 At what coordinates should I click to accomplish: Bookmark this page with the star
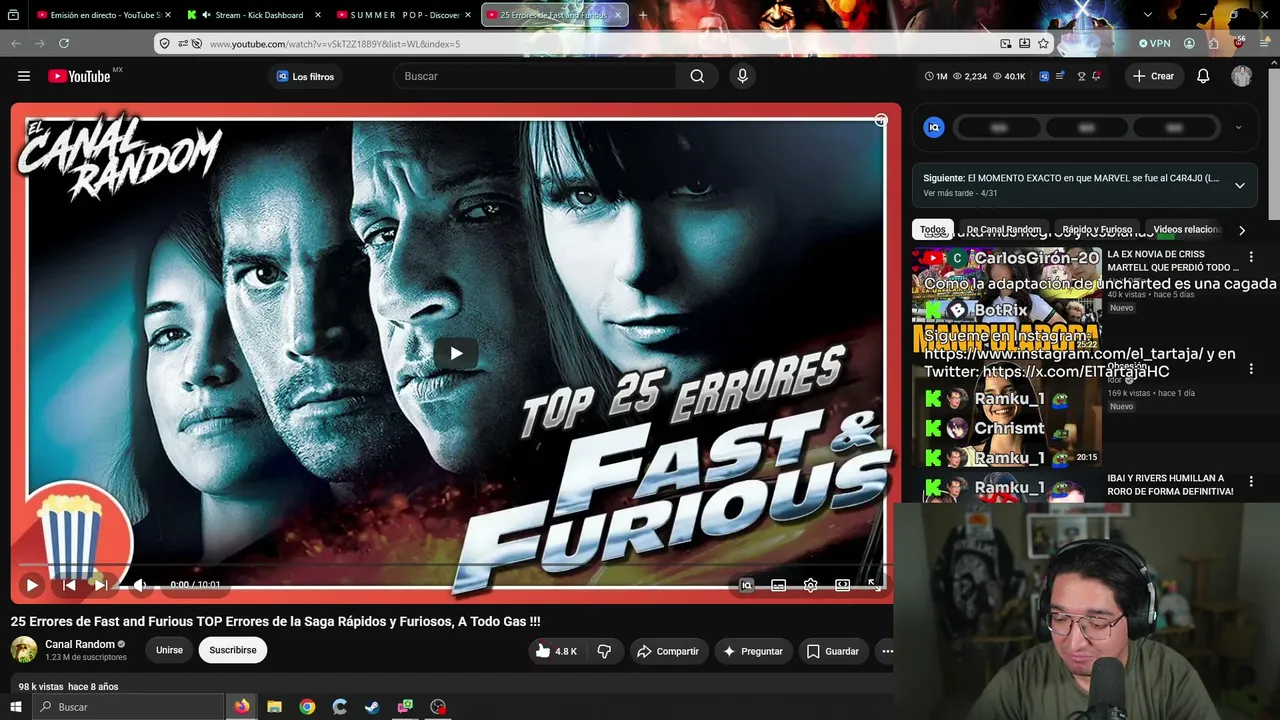click(x=1043, y=44)
